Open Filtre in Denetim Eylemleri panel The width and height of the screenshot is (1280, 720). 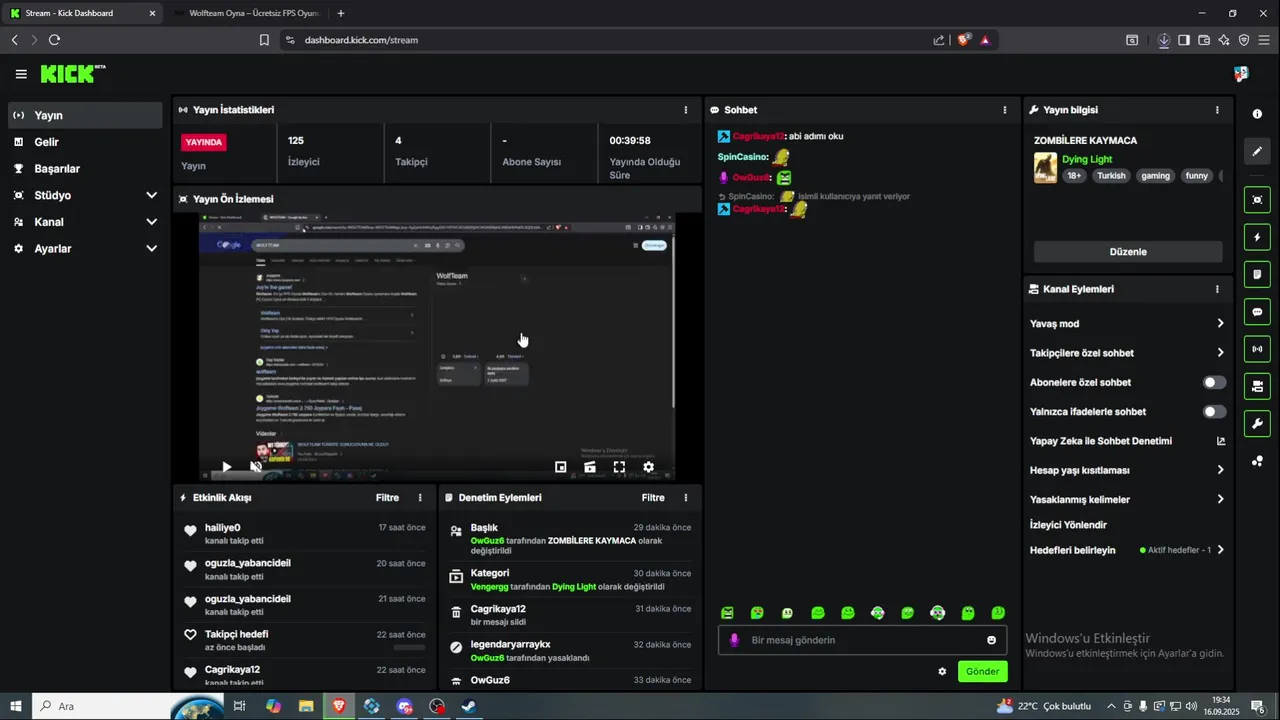coord(653,498)
